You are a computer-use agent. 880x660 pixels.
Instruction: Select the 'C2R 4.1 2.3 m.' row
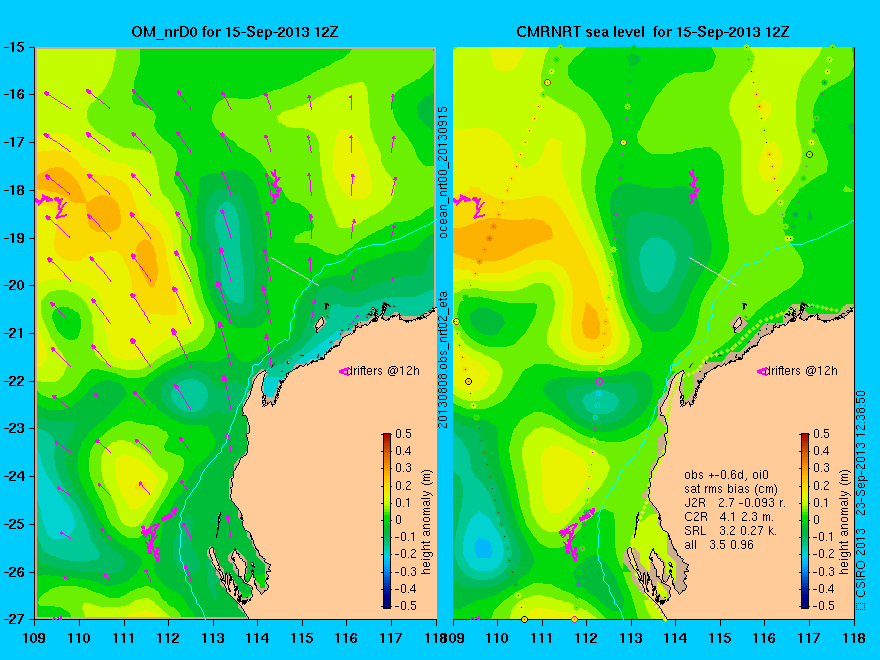[x=729, y=517]
